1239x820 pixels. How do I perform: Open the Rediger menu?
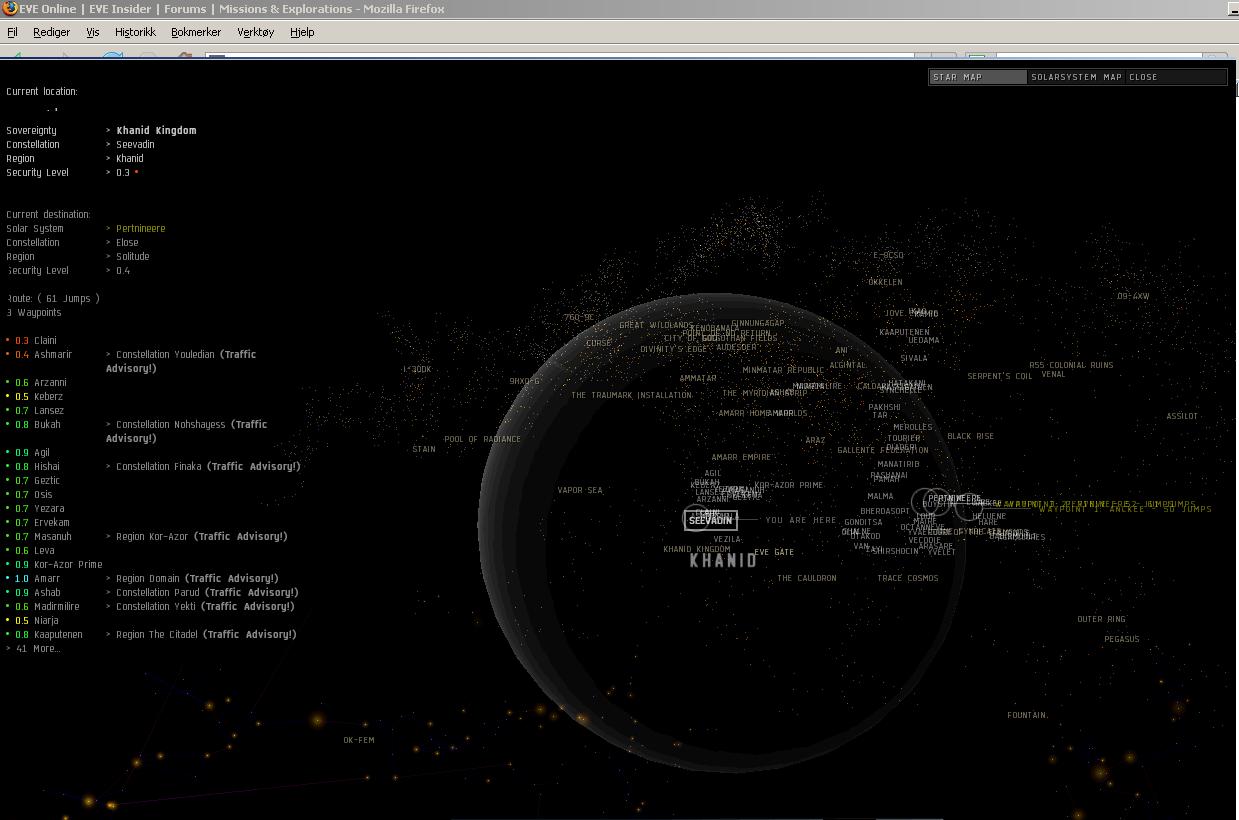pyautogui.click(x=51, y=32)
